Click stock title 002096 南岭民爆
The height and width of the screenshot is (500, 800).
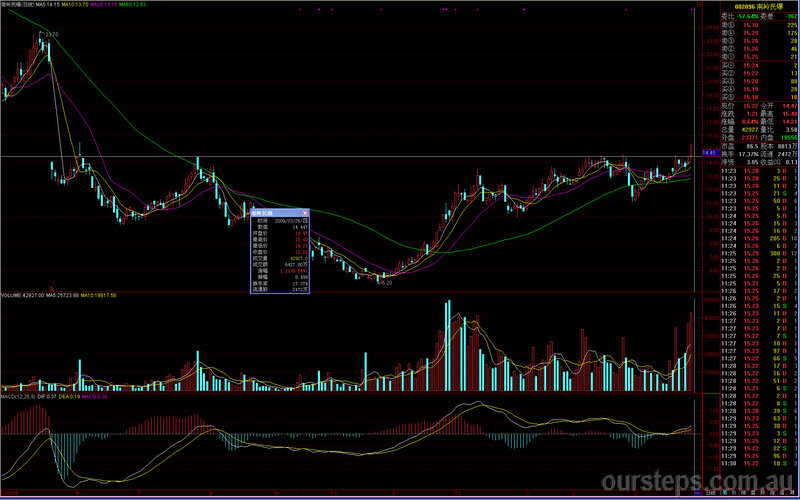(759, 7)
